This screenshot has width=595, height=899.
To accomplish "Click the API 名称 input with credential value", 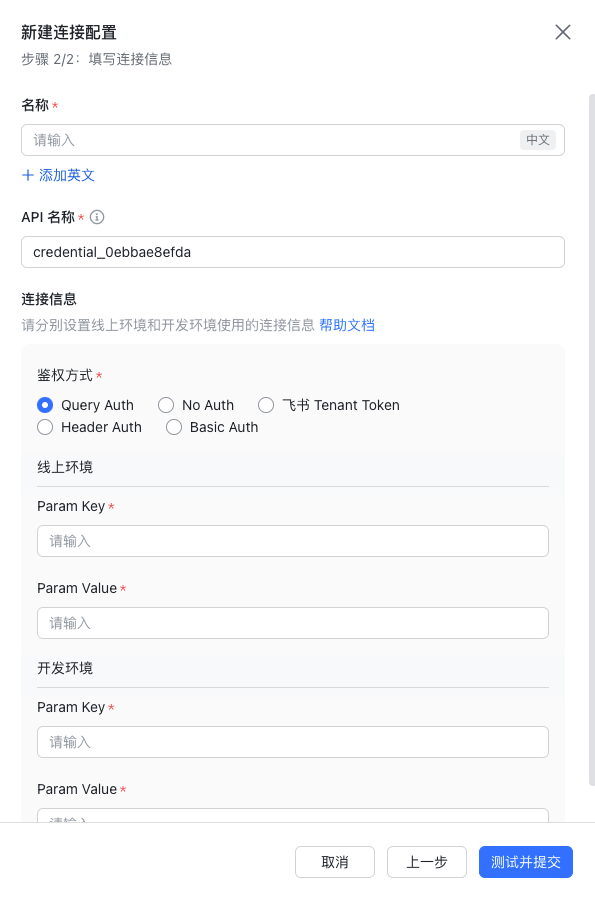I will [293, 252].
